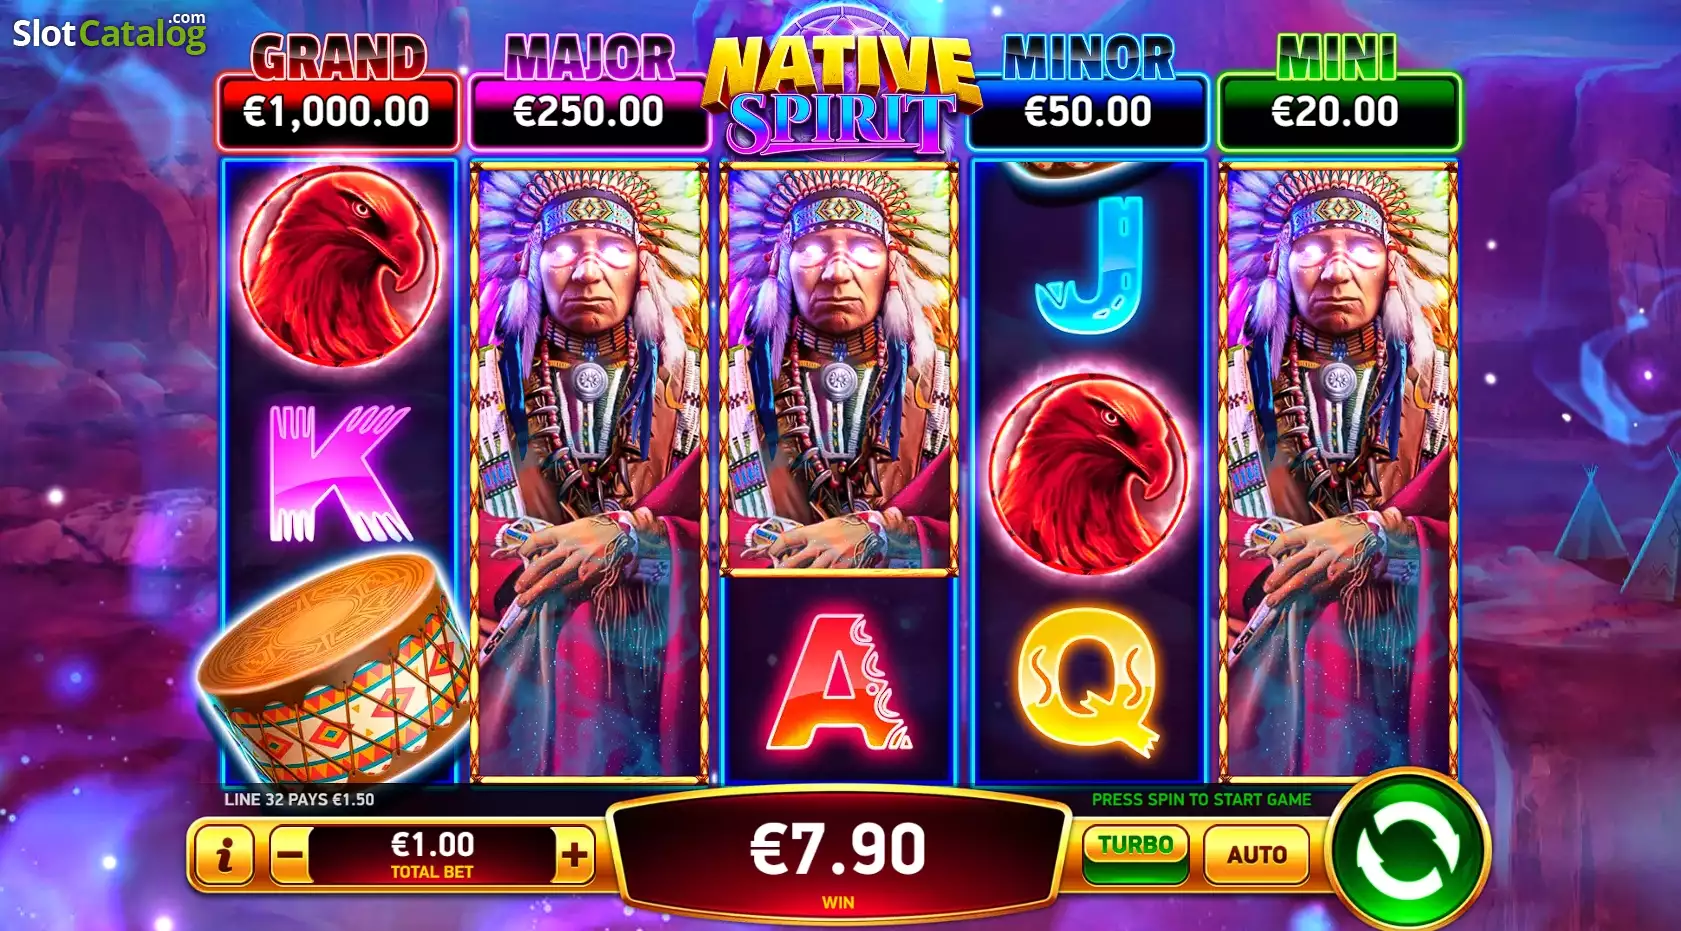
Task: Open the Auto spin options
Action: tap(1257, 855)
